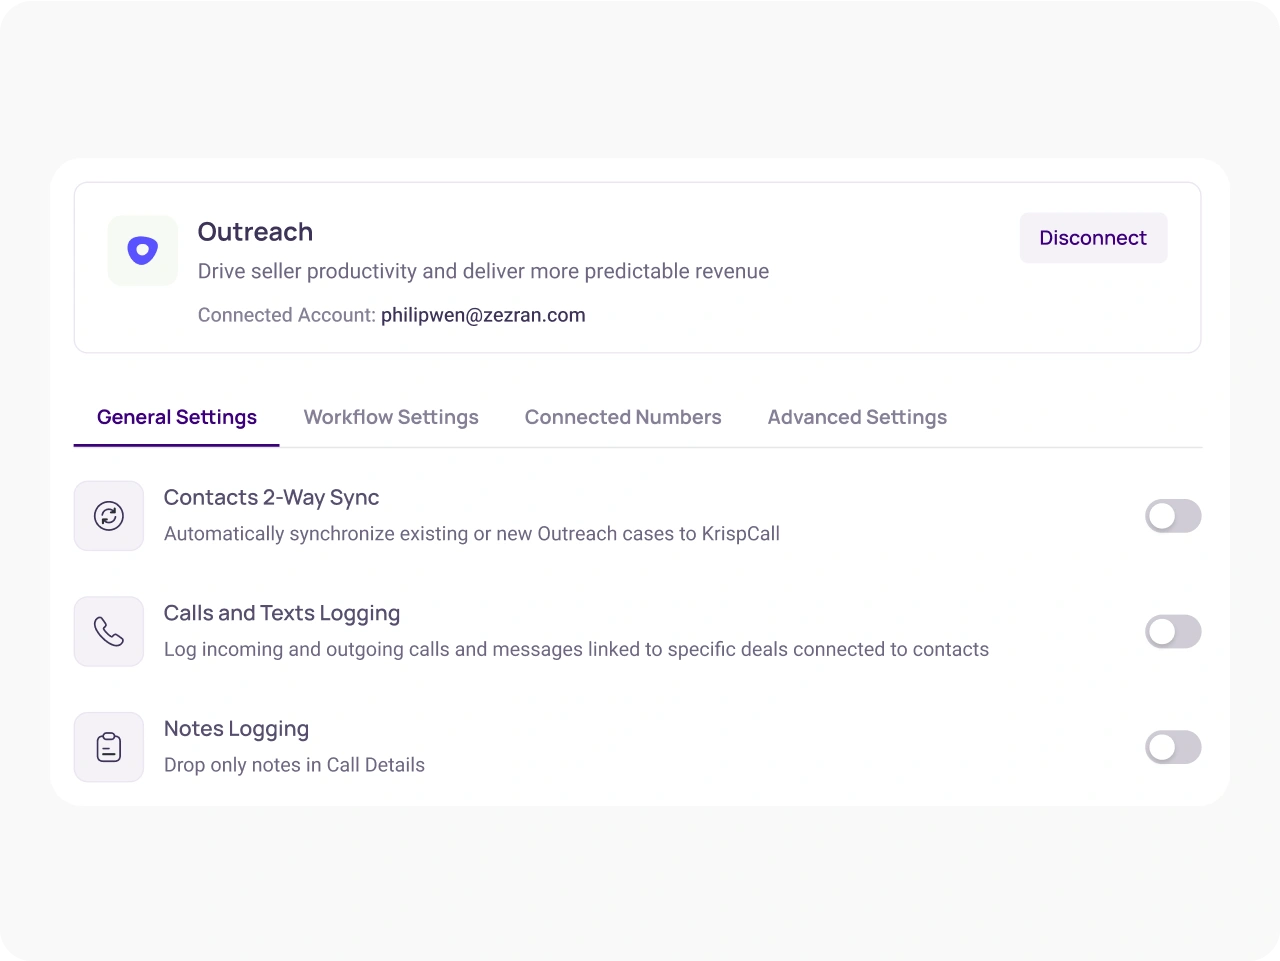Screen dimensions: 1280x961
Task: Click the phone icon for Calls Logging
Action: tap(109, 632)
